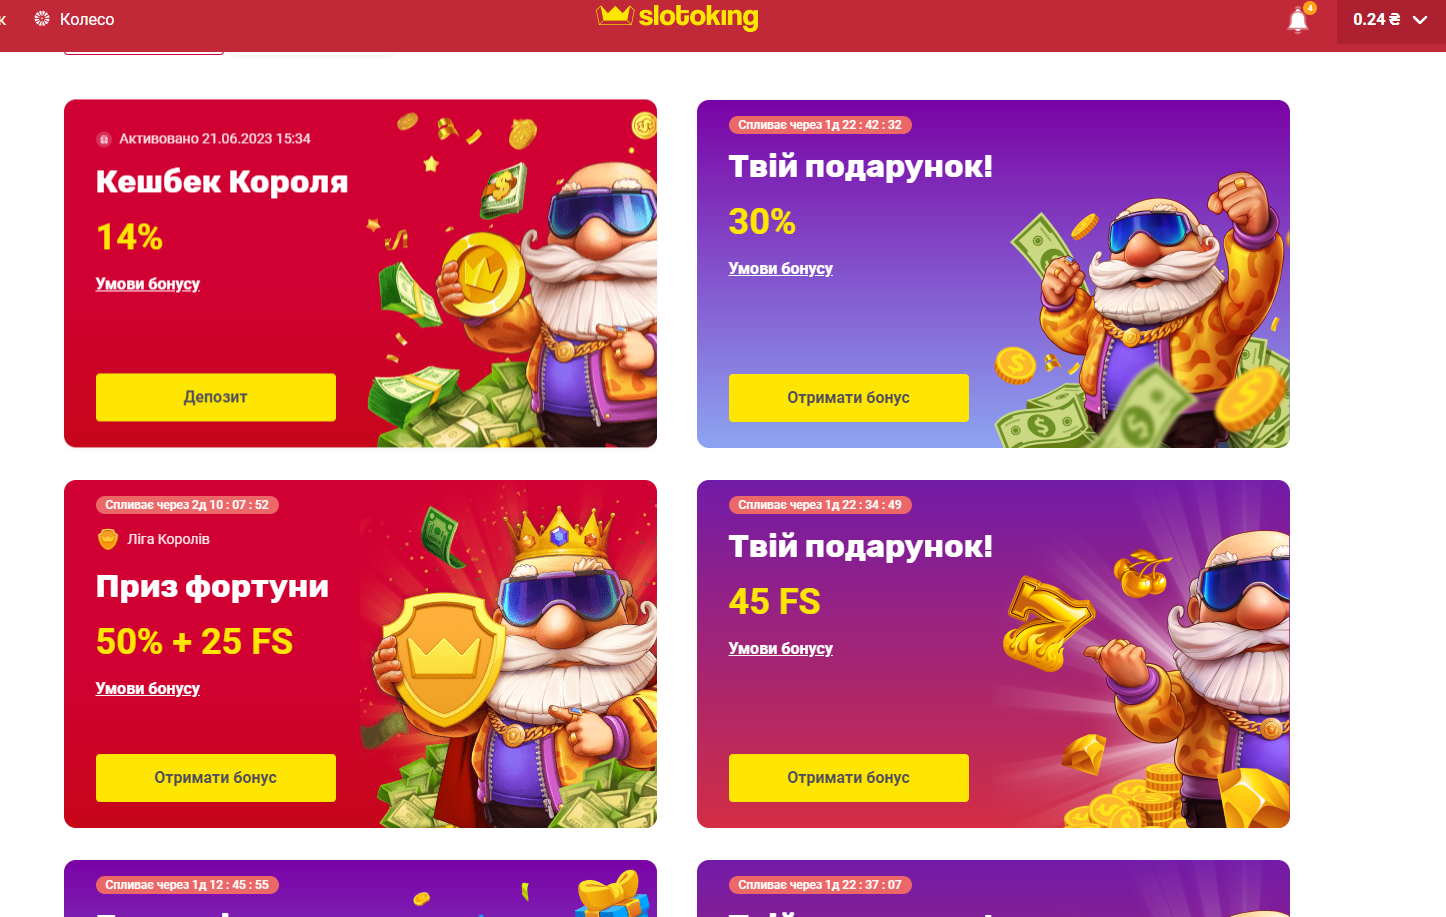Click Отримати бонус on the 45 FS card
The height and width of the screenshot is (917, 1446).
coord(849,778)
